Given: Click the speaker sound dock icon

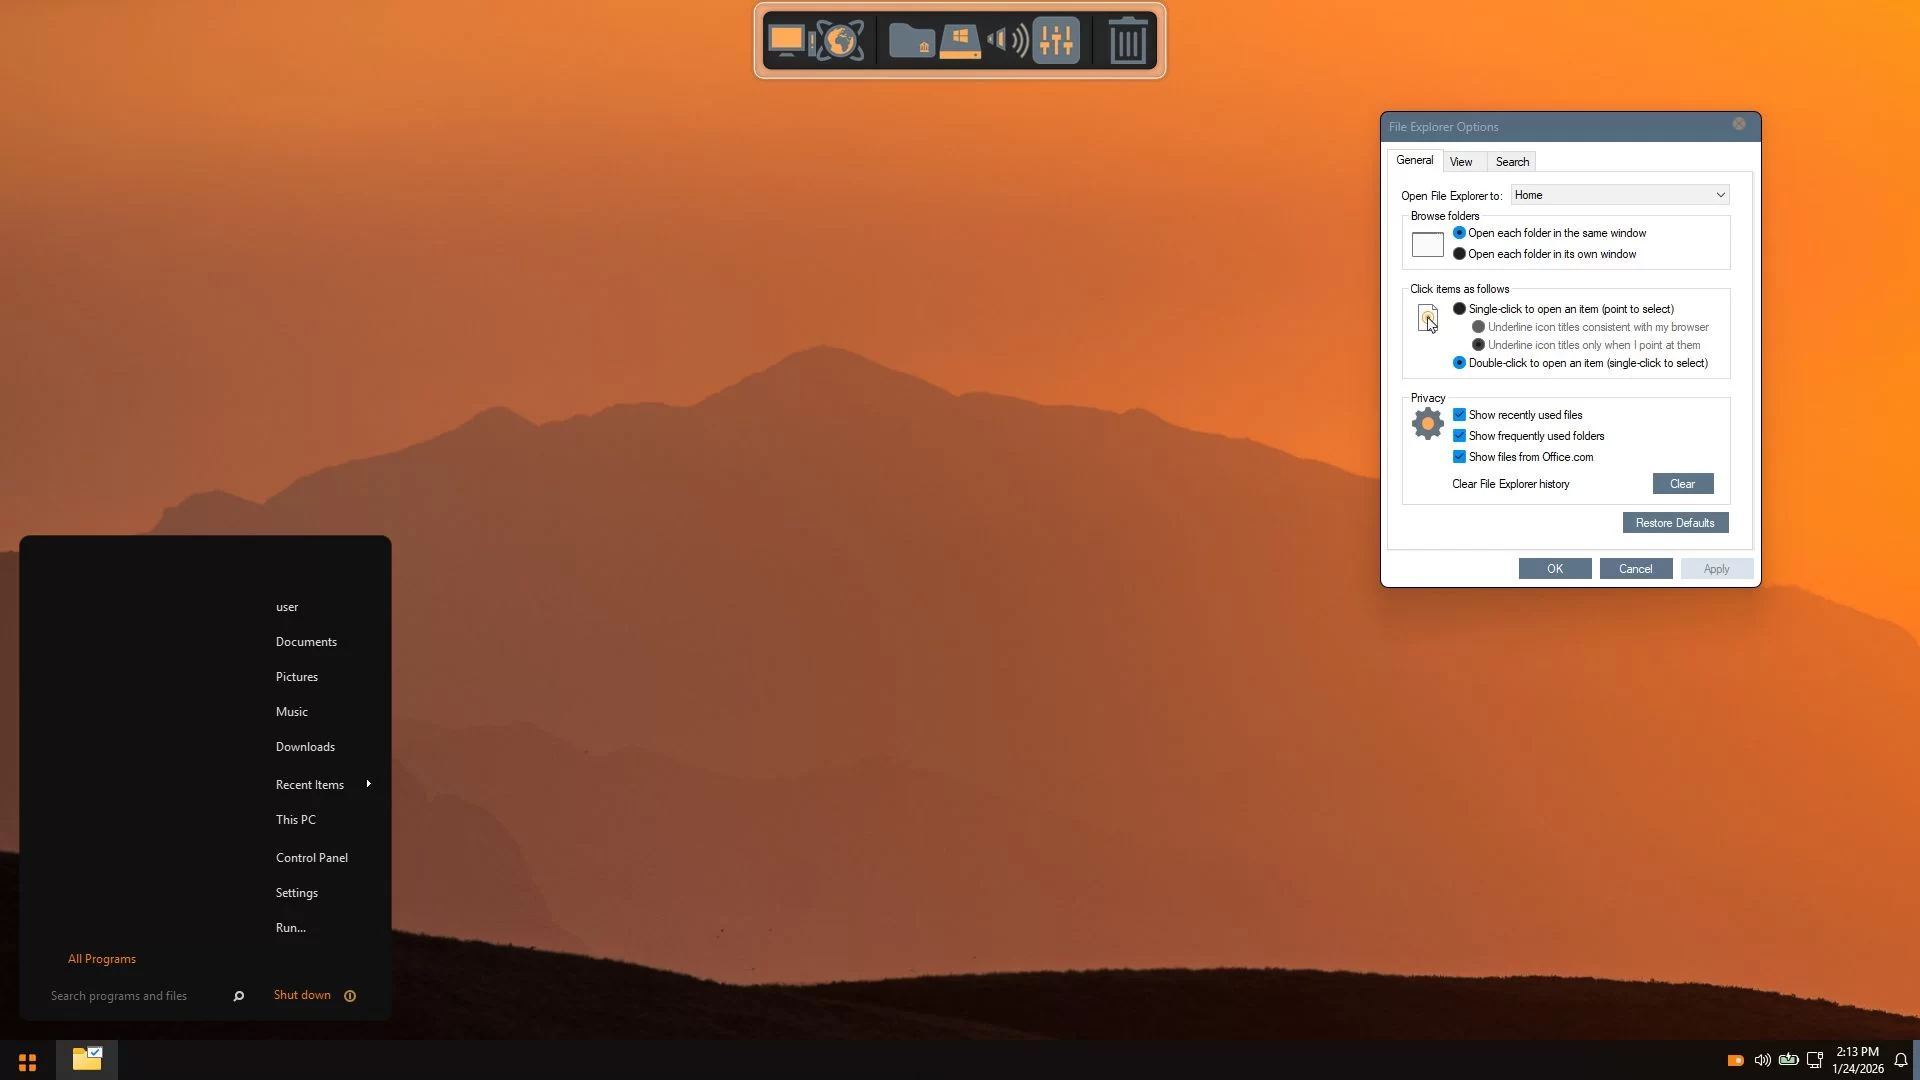Looking at the screenshot, I should (x=1008, y=41).
